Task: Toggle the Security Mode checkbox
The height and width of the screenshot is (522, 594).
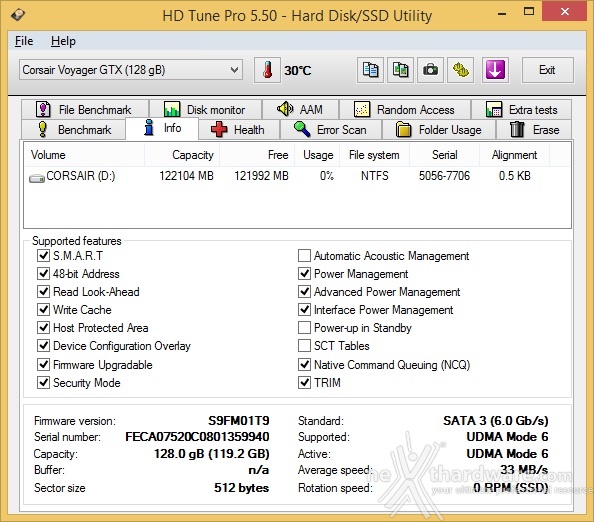Action: point(43,383)
